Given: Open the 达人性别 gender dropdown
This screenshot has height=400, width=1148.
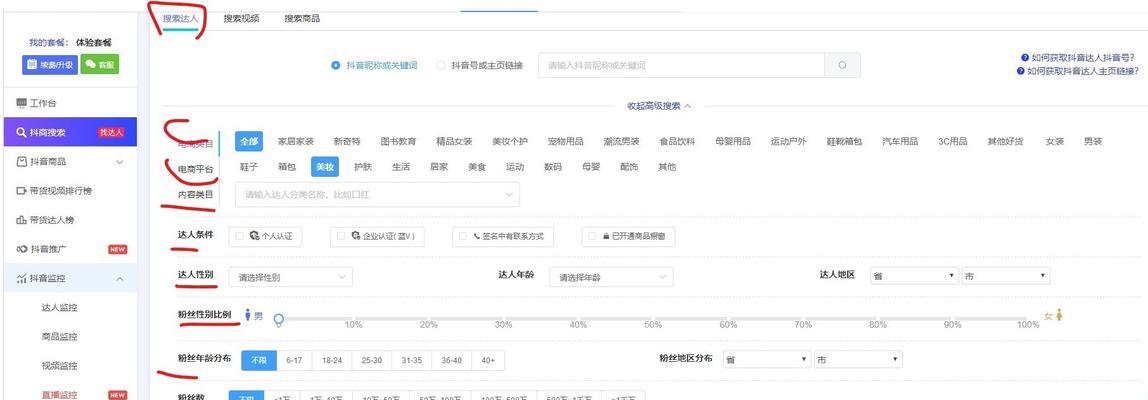Looking at the screenshot, I should pos(291,277).
